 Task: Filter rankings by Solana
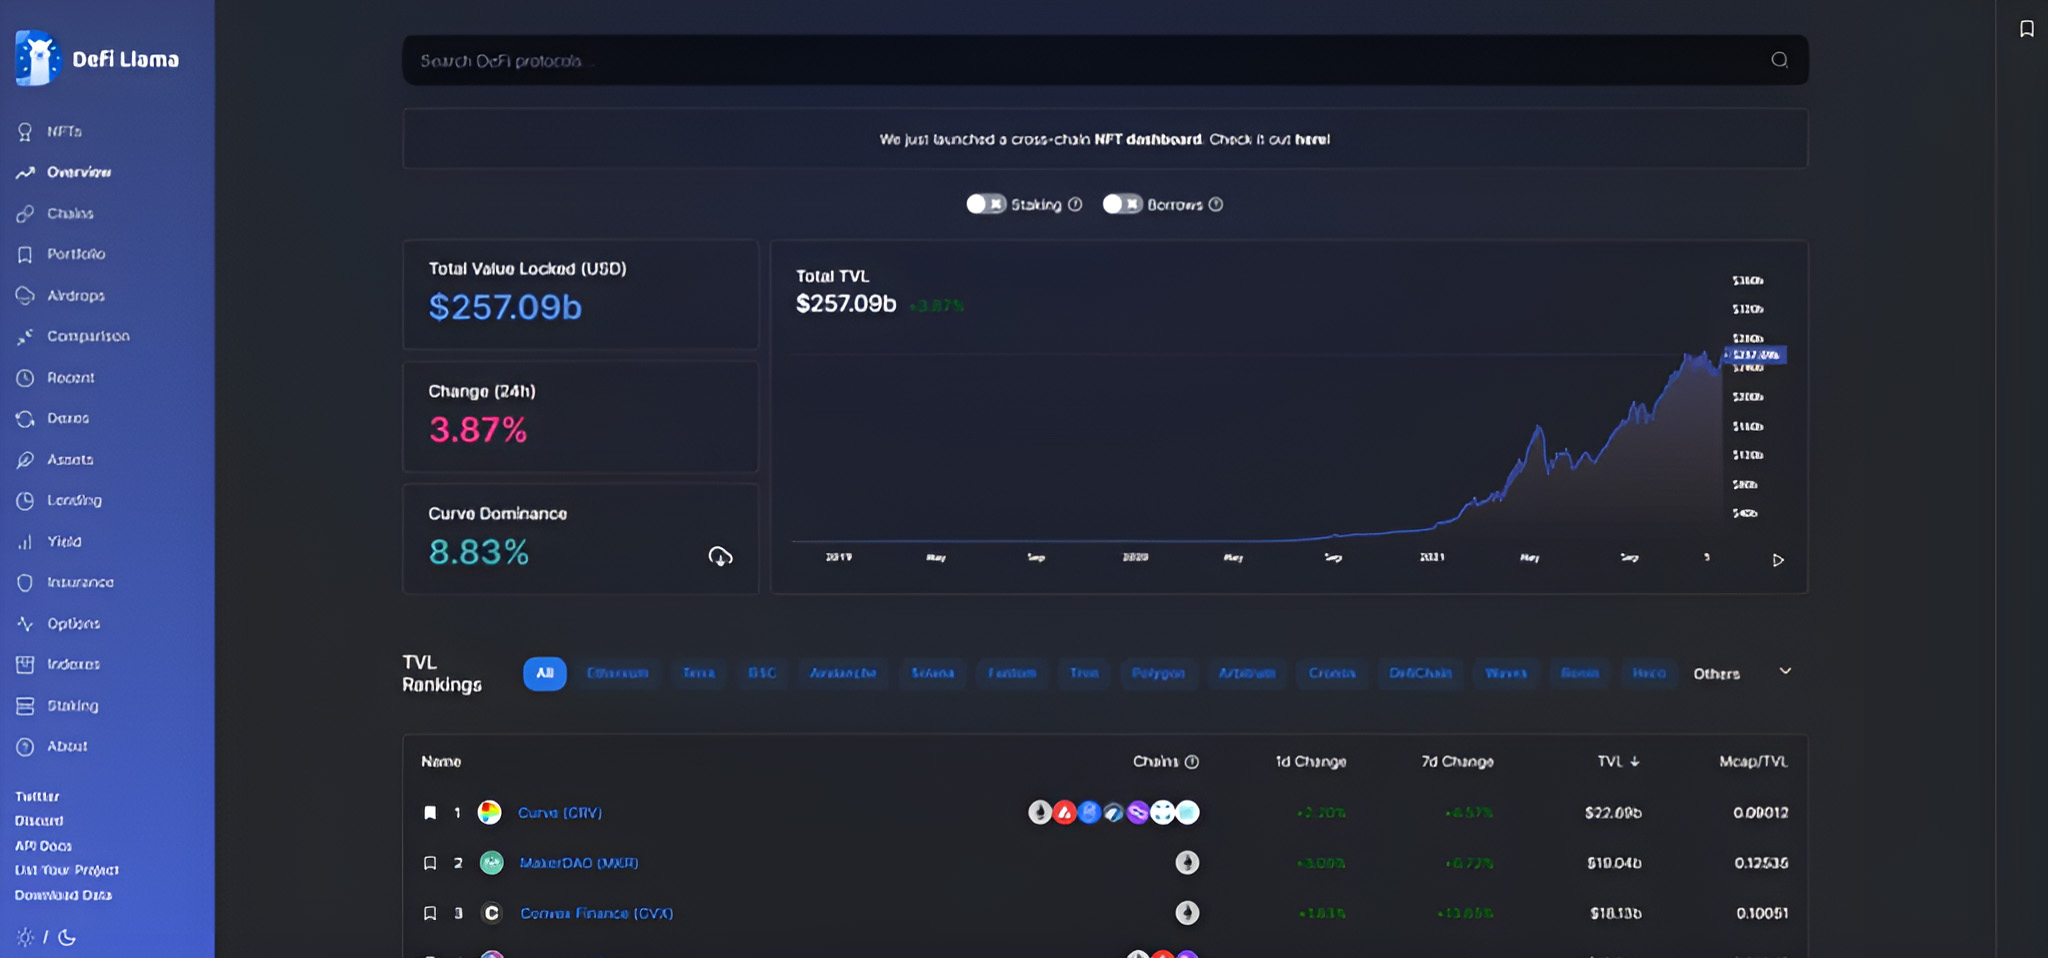tap(933, 673)
